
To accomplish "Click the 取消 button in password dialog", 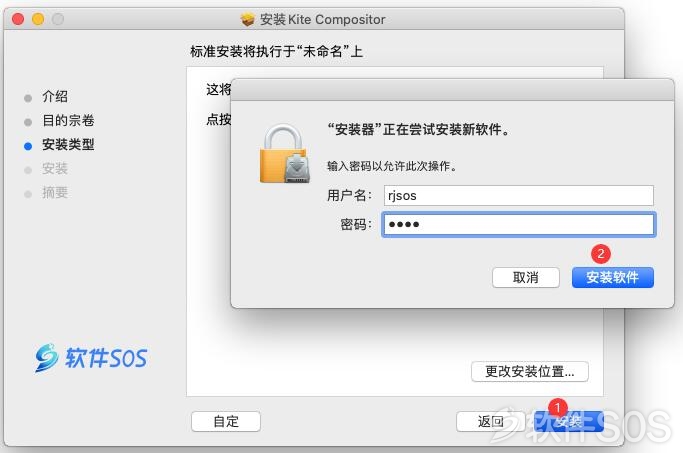I will [526, 277].
